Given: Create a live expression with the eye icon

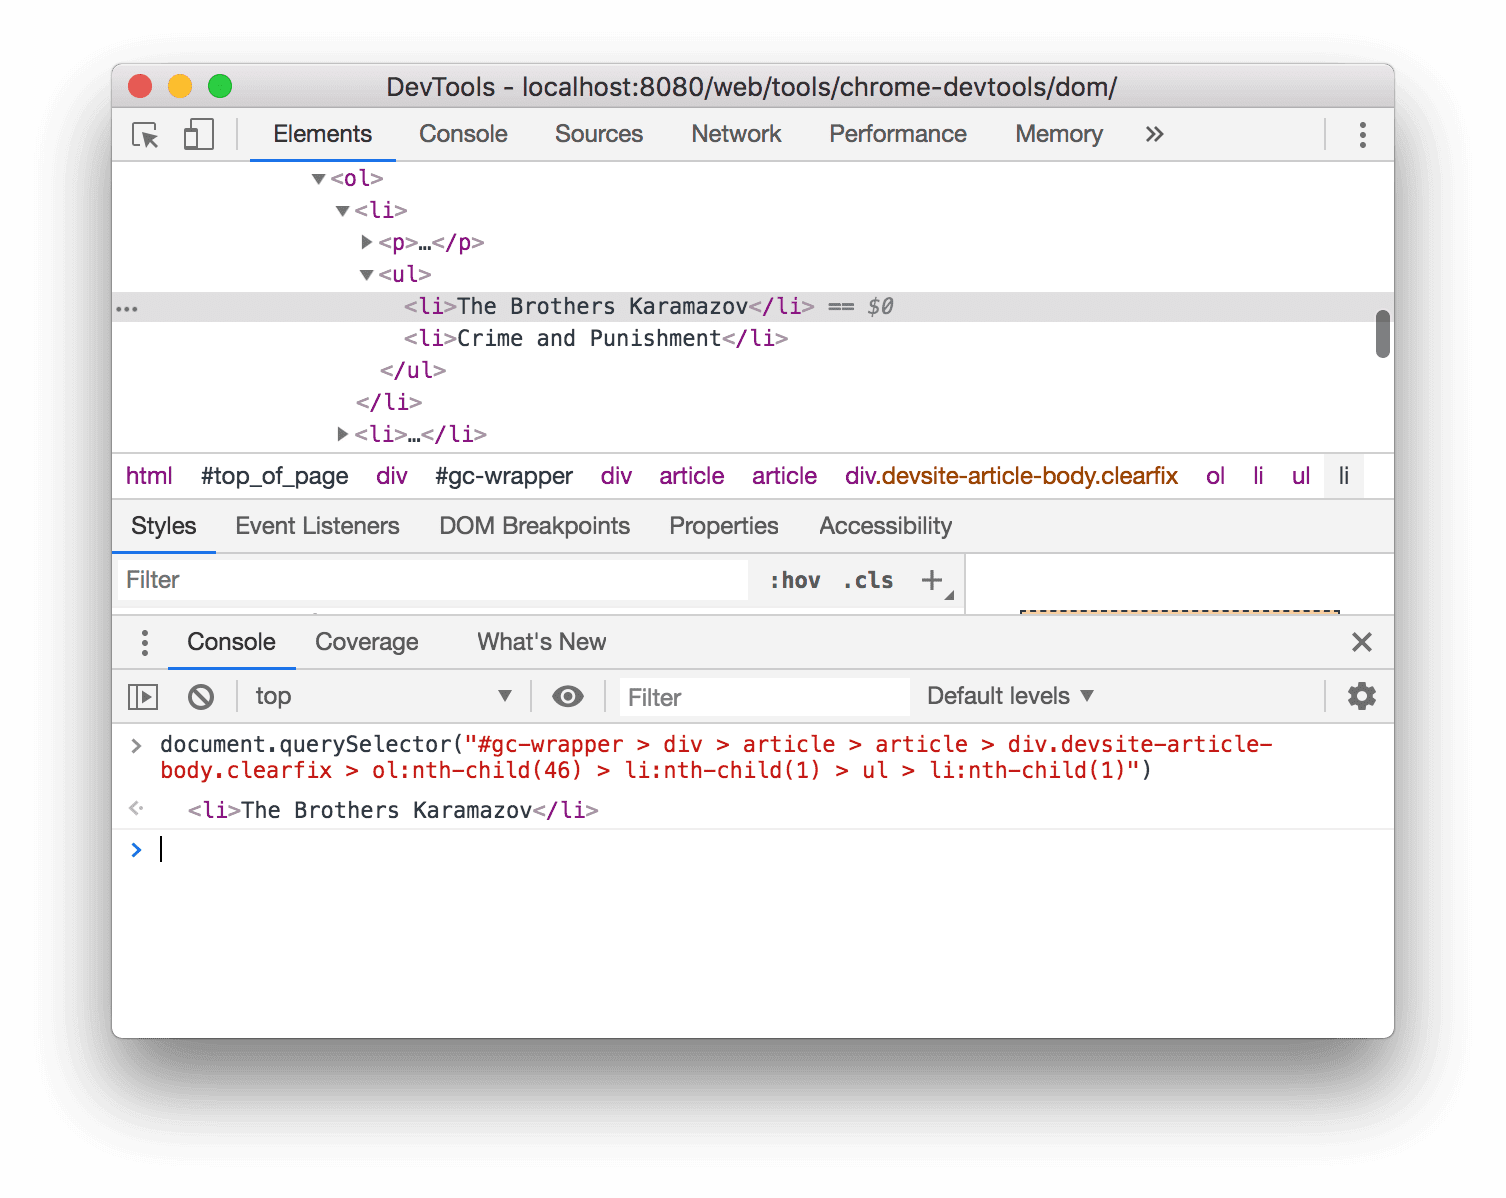Looking at the screenshot, I should point(568,696).
